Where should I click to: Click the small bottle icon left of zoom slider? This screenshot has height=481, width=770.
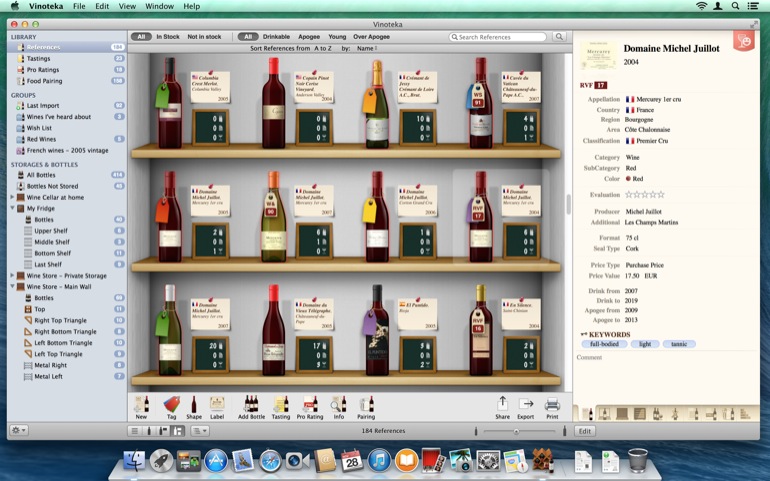[x=475, y=431]
